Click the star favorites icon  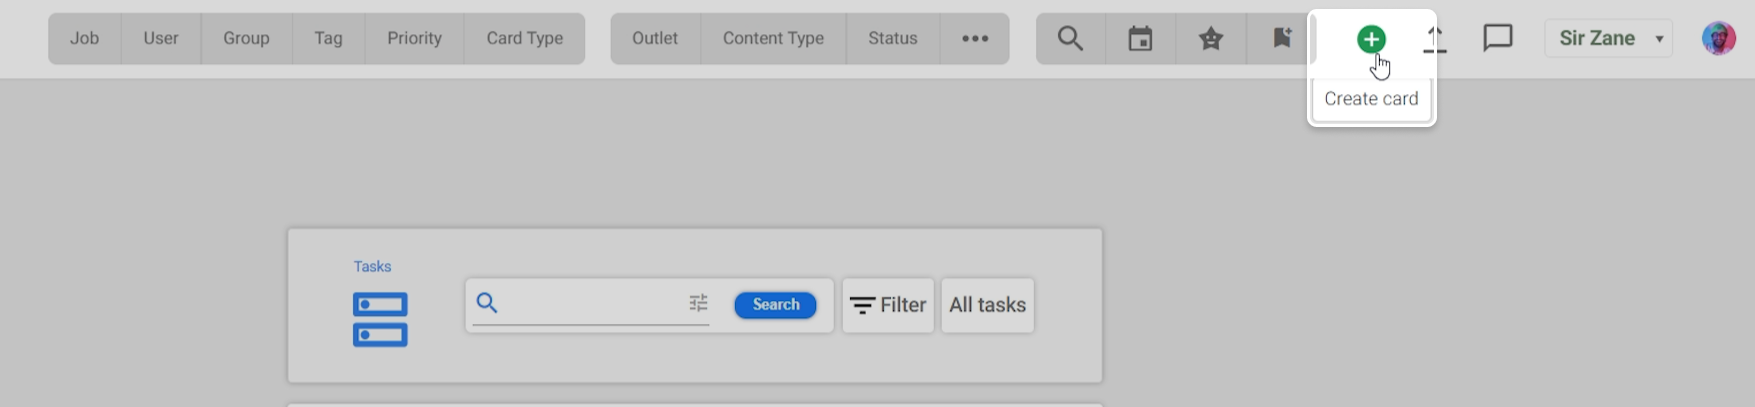[x=1211, y=39]
